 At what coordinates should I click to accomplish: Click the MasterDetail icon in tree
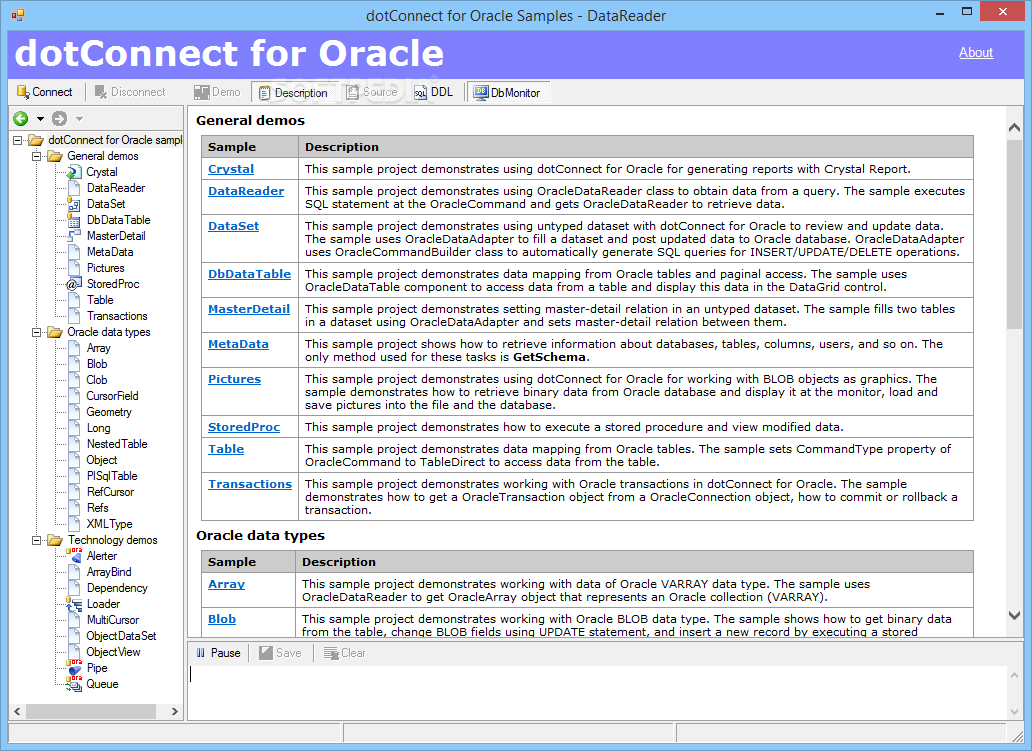click(x=74, y=236)
